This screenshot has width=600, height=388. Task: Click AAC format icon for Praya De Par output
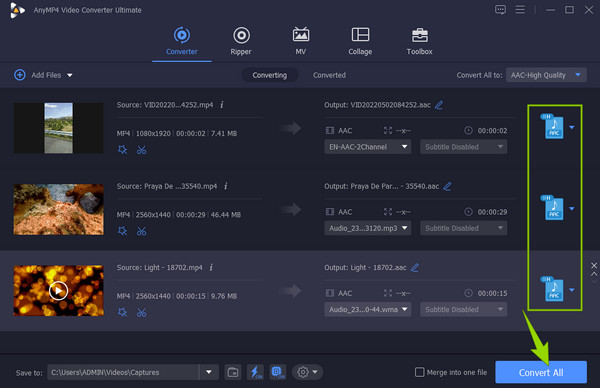click(x=553, y=208)
